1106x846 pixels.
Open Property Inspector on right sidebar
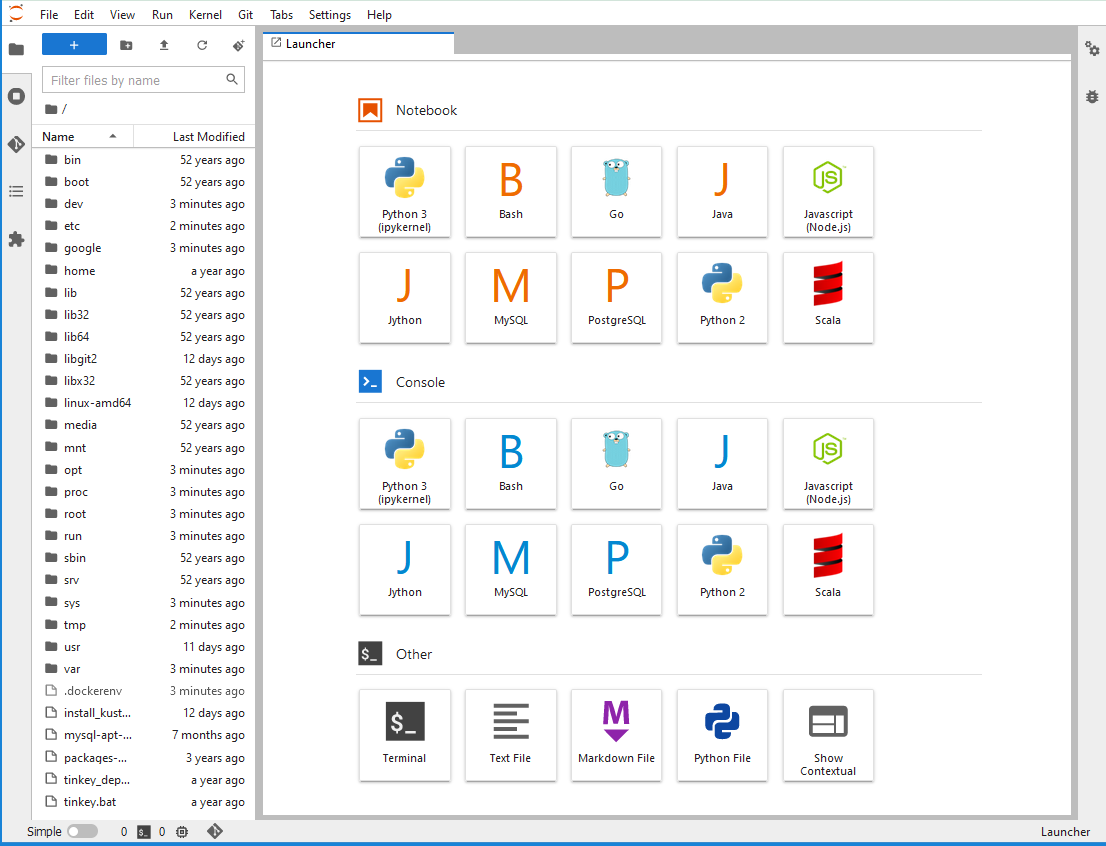[1092, 49]
